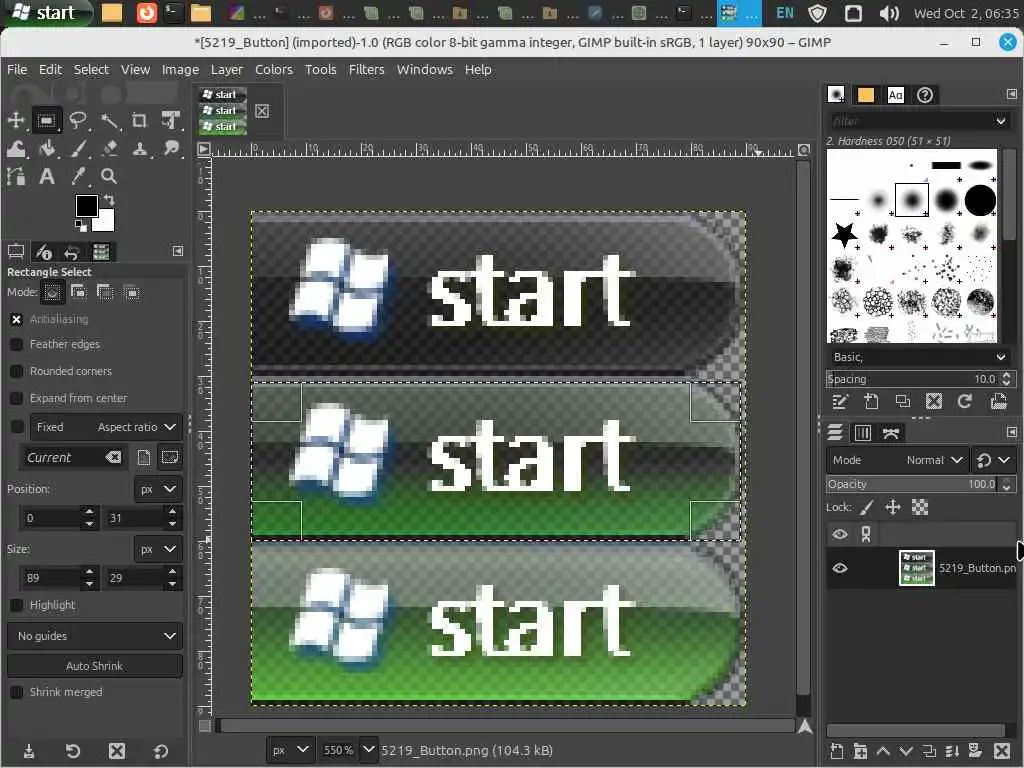Toggle the Antialiasing checkbox

point(16,319)
